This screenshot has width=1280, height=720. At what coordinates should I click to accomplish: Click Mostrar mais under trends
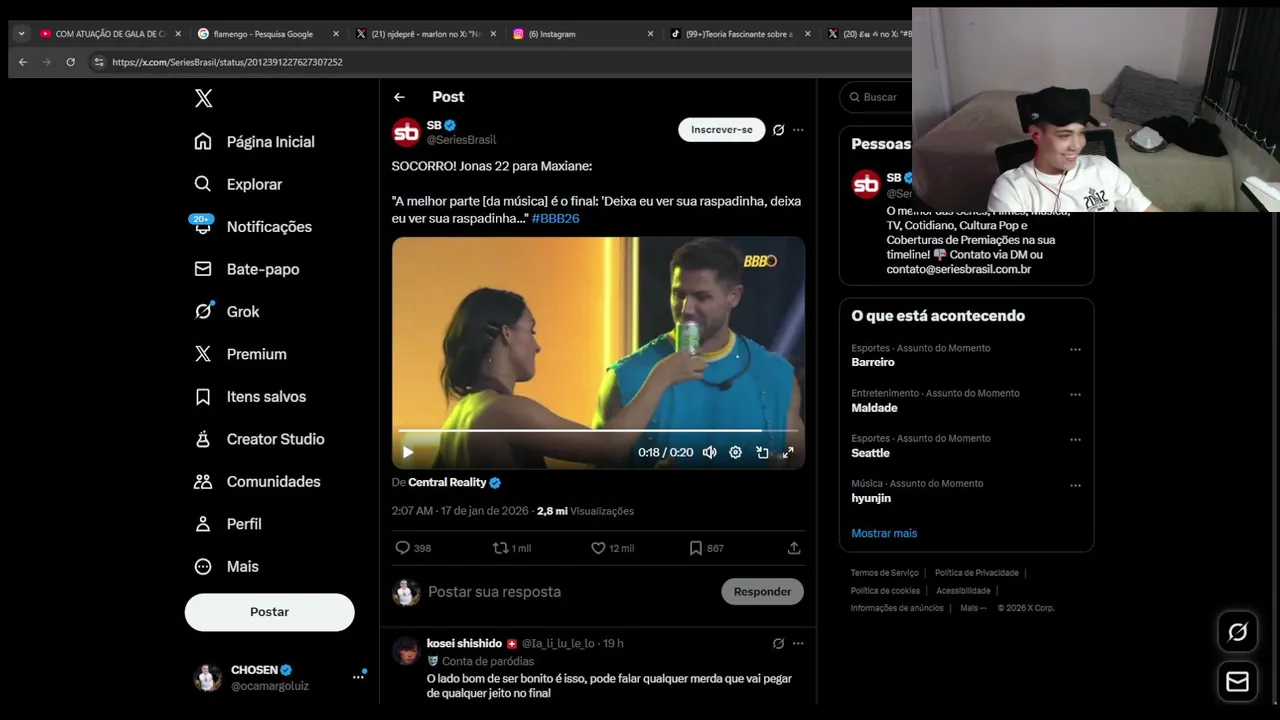click(x=884, y=533)
